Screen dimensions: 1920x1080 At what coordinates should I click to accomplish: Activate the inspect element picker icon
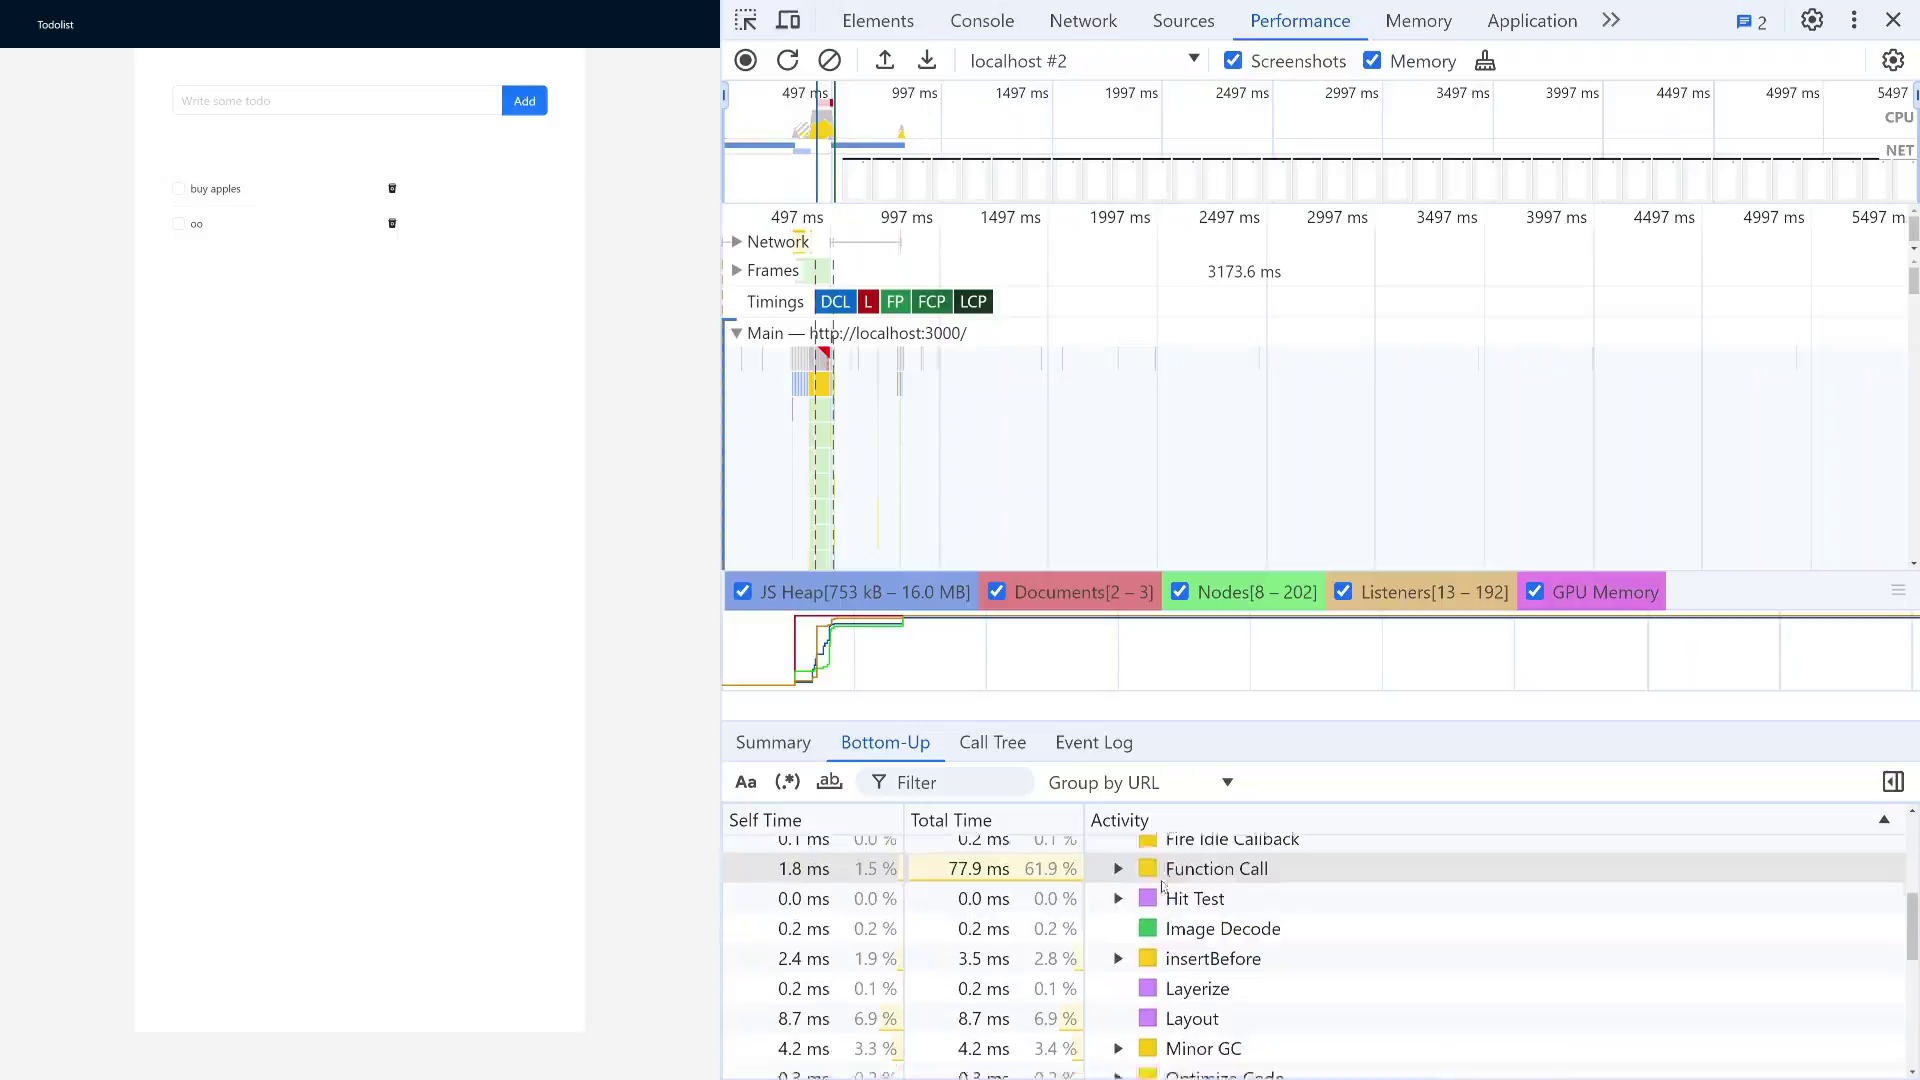click(745, 20)
